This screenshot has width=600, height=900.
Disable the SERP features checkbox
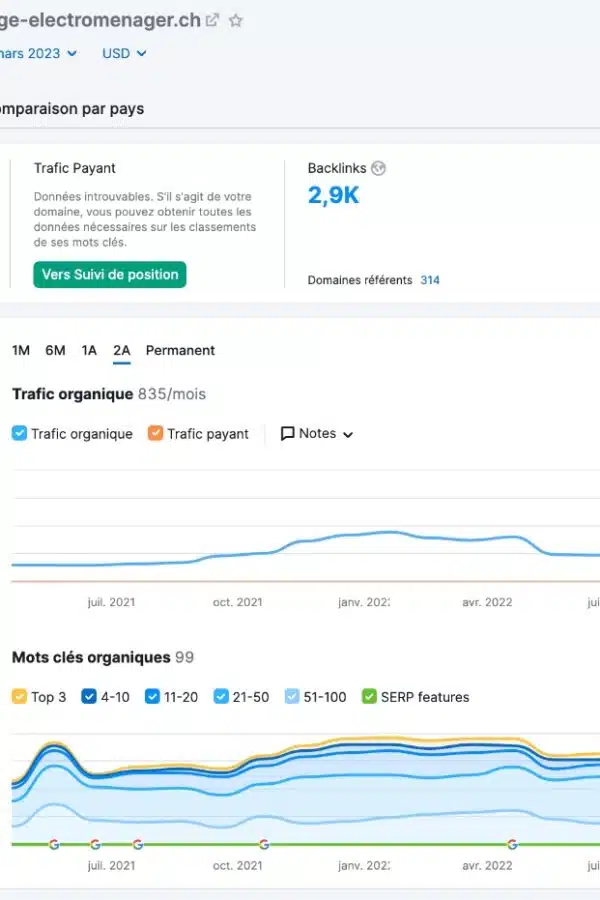click(x=369, y=697)
